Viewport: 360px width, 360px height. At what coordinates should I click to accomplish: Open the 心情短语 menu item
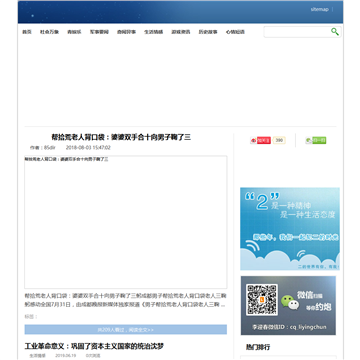click(235, 32)
